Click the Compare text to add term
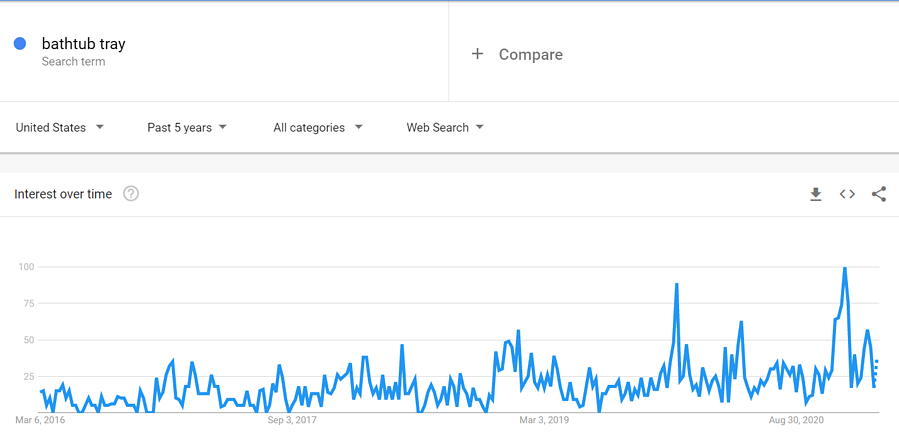899x439 pixels. tap(530, 55)
